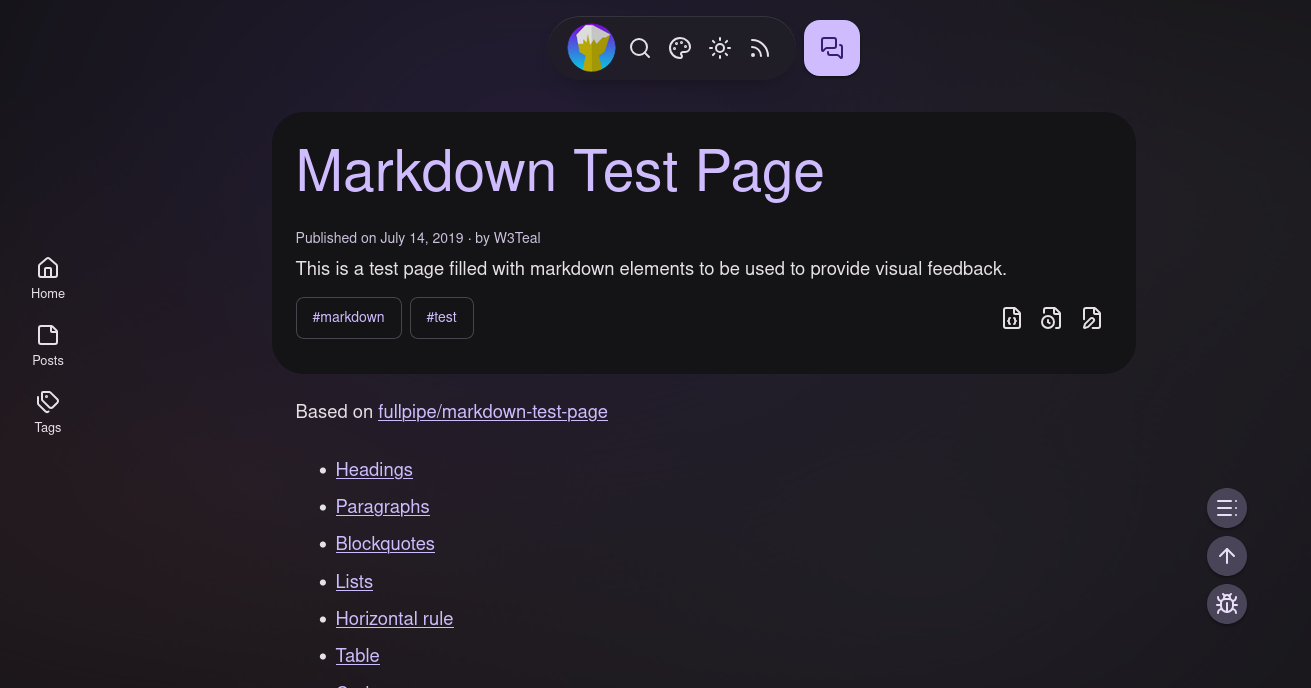The height and width of the screenshot is (688, 1311).
Task: Open Tags in sidebar
Action: click(48, 412)
